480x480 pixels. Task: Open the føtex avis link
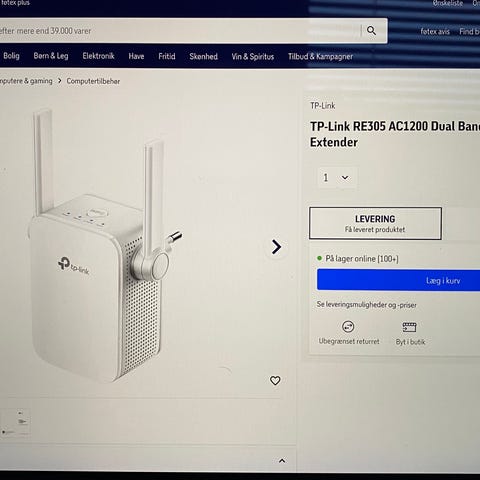click(x=435, y=32)
